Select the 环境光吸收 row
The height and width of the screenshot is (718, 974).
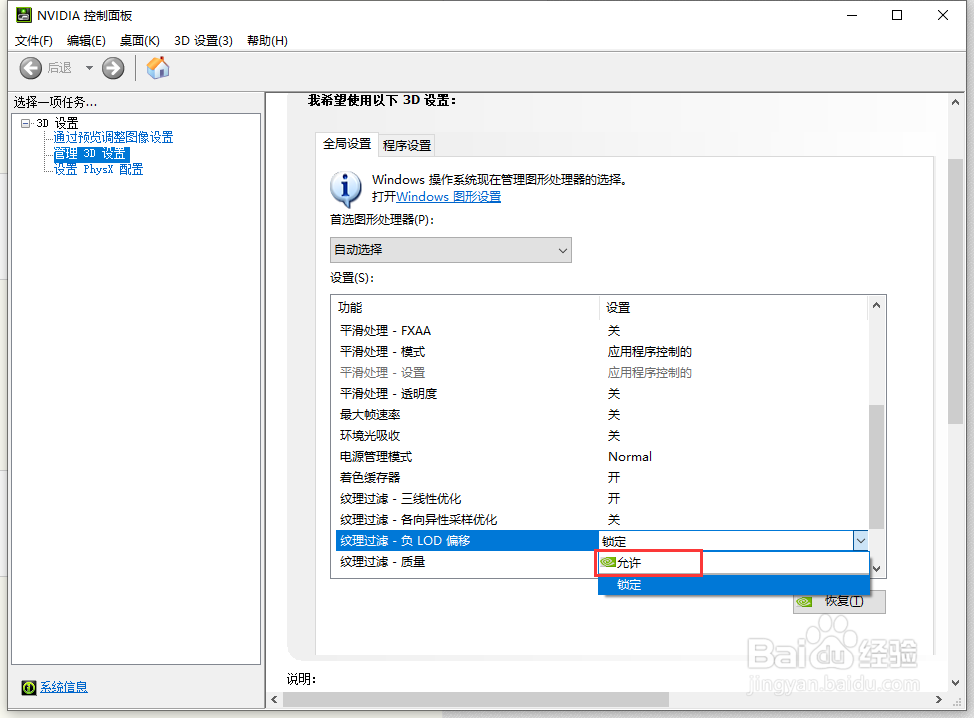tap(601, 435)
